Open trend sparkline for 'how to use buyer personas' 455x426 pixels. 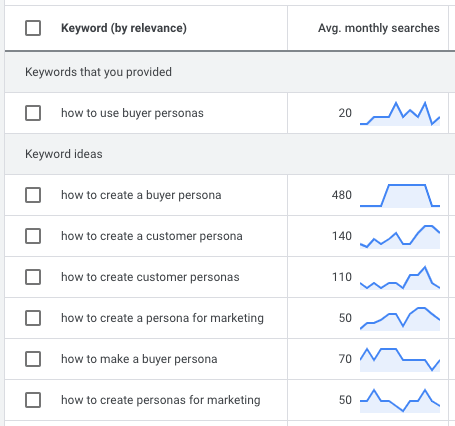[x=400, y=114]
